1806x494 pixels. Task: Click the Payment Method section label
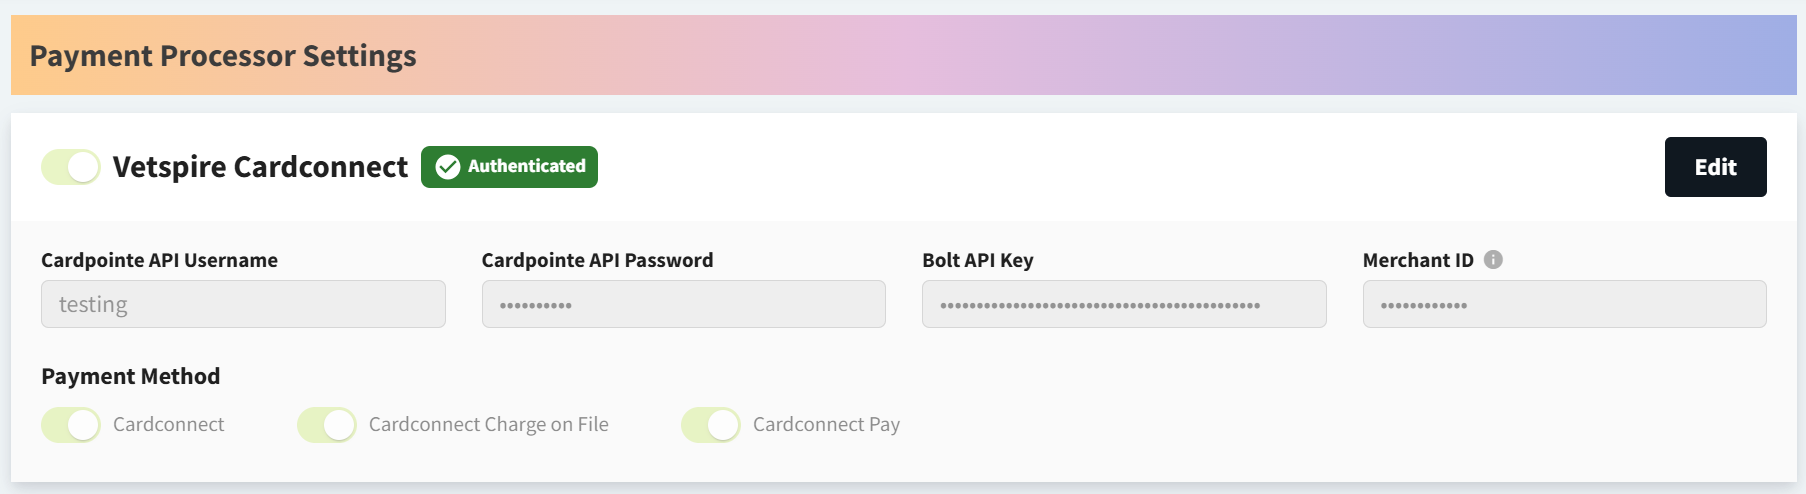click(131, 377)
